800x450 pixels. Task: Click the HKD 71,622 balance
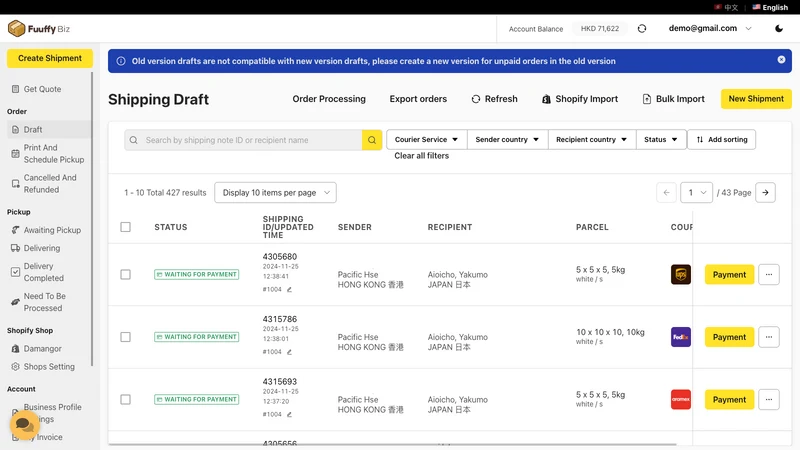tap(600, 29)
